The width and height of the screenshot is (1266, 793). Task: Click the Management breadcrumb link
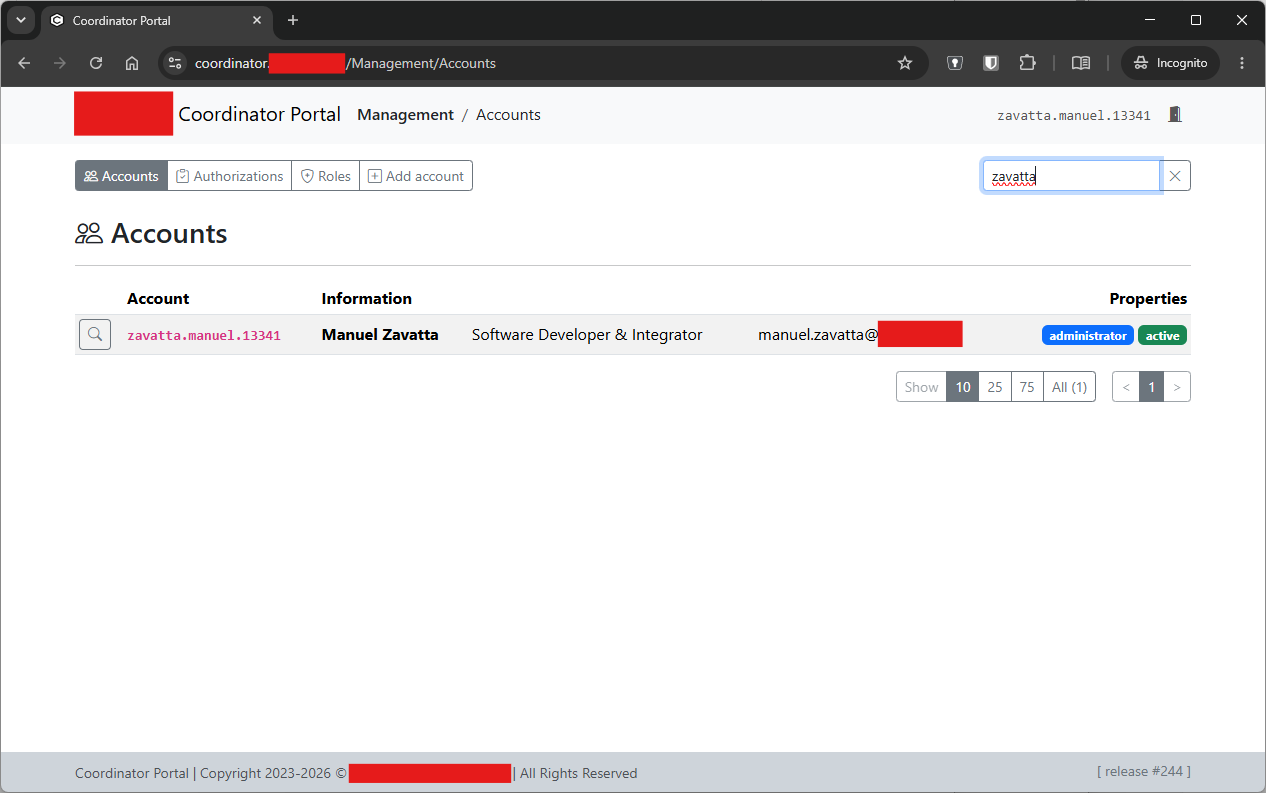click(405, 115)
